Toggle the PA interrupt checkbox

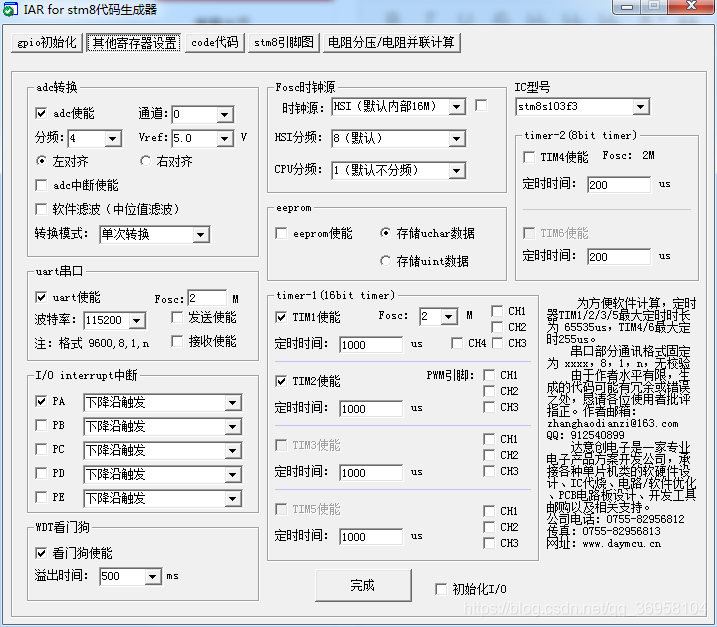tap(41, 402)
